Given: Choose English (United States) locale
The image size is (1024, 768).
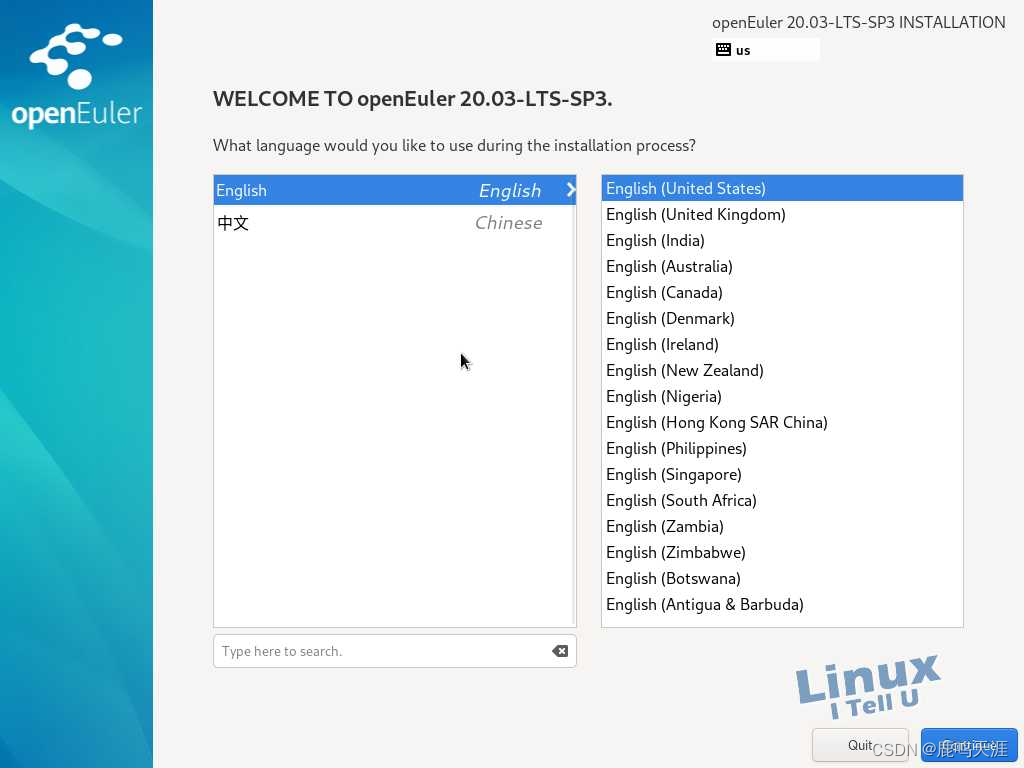Looking at the screenshot, I should pyautogui.click(x=782, y=188).
